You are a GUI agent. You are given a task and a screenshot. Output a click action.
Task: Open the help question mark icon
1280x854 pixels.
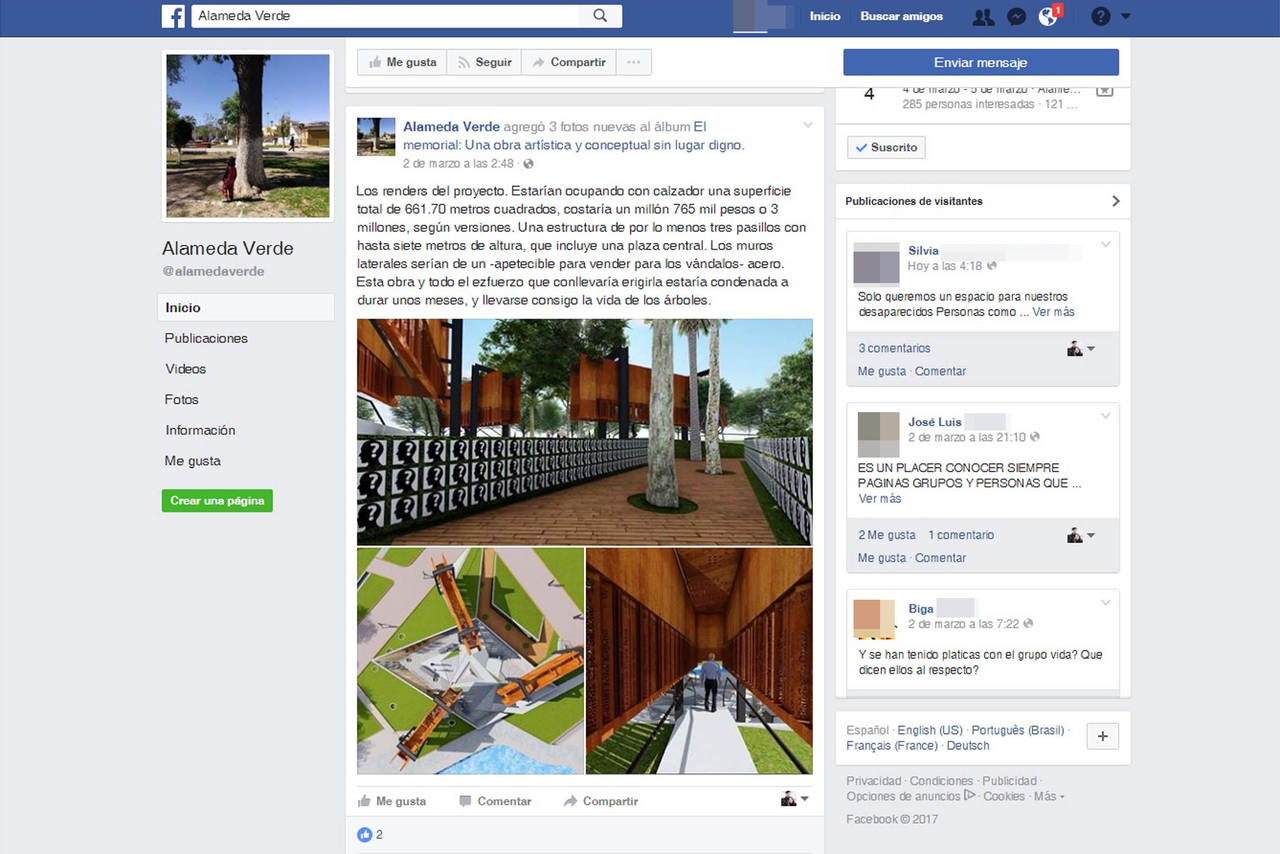point(1100,16)
